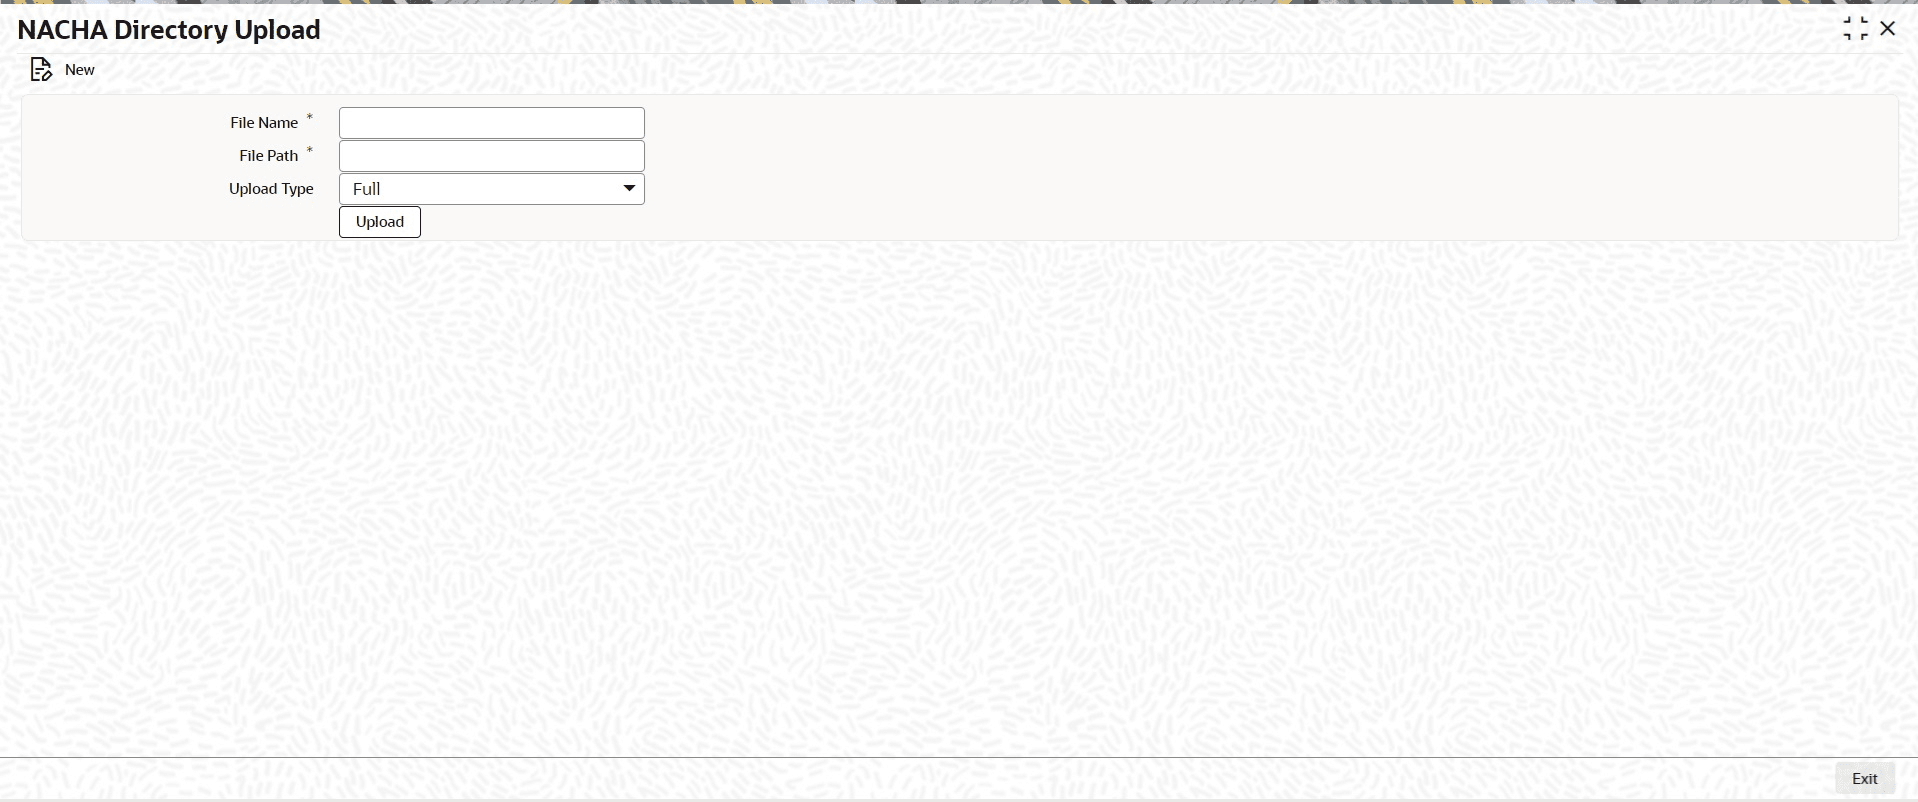Click the File Path label
Screen dimensions: 1918x802
(x=269, y=156)
